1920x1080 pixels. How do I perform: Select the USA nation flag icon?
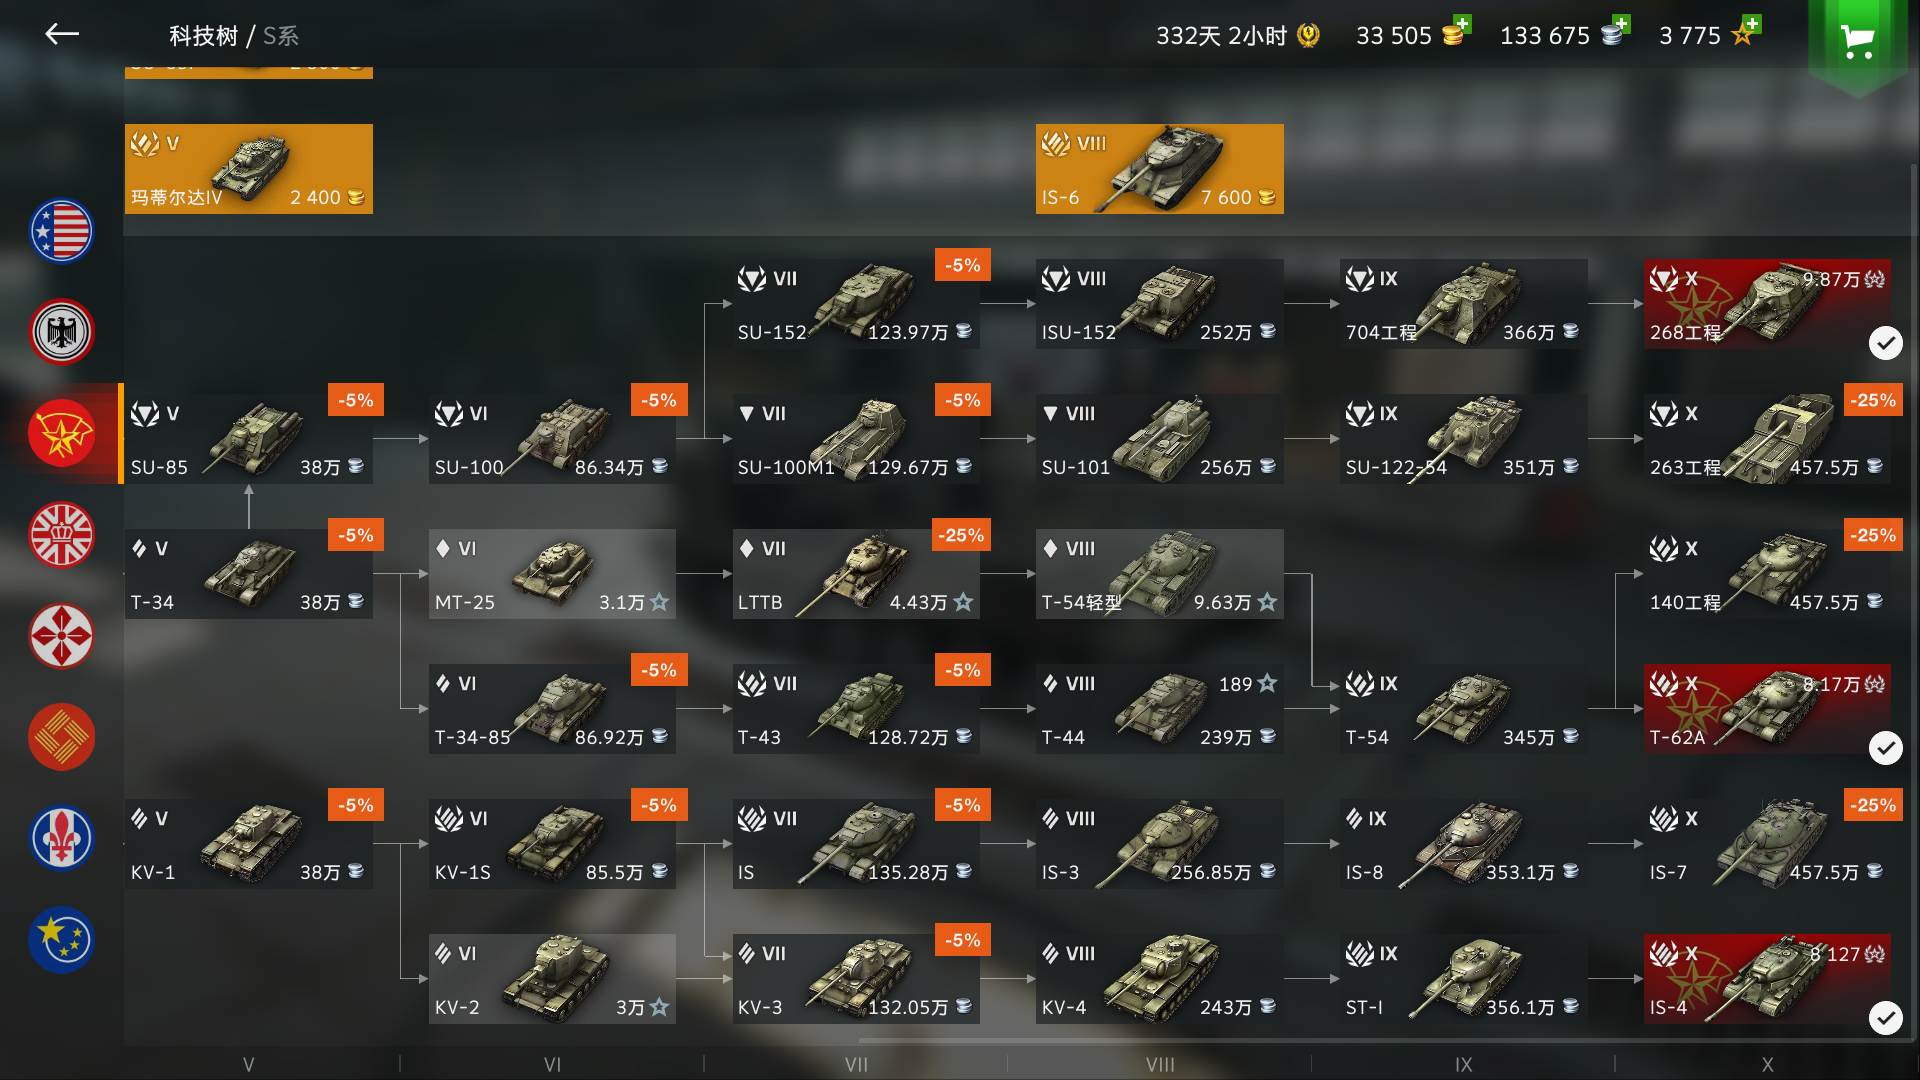(62, 231)
